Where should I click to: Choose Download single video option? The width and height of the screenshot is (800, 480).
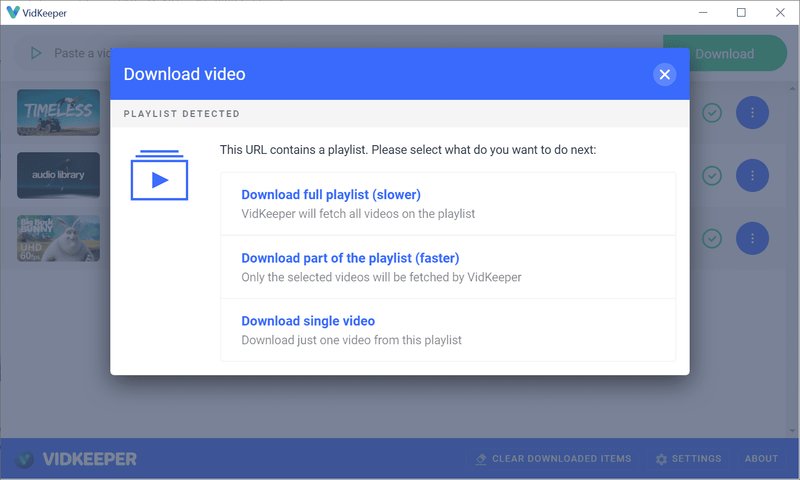click(x=448, y=330)
